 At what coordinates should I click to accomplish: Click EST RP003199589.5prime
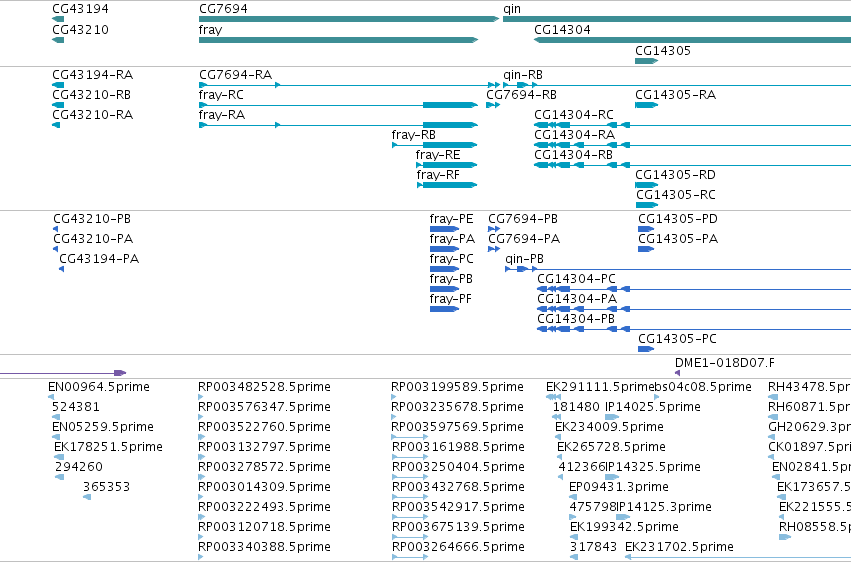(x=394, y=397)
